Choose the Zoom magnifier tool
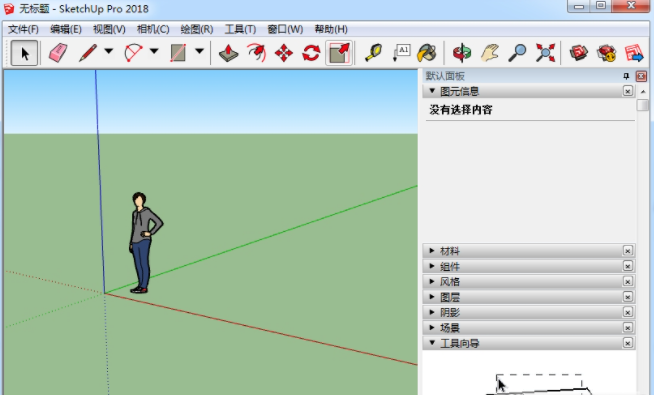 tap(517, 53)
